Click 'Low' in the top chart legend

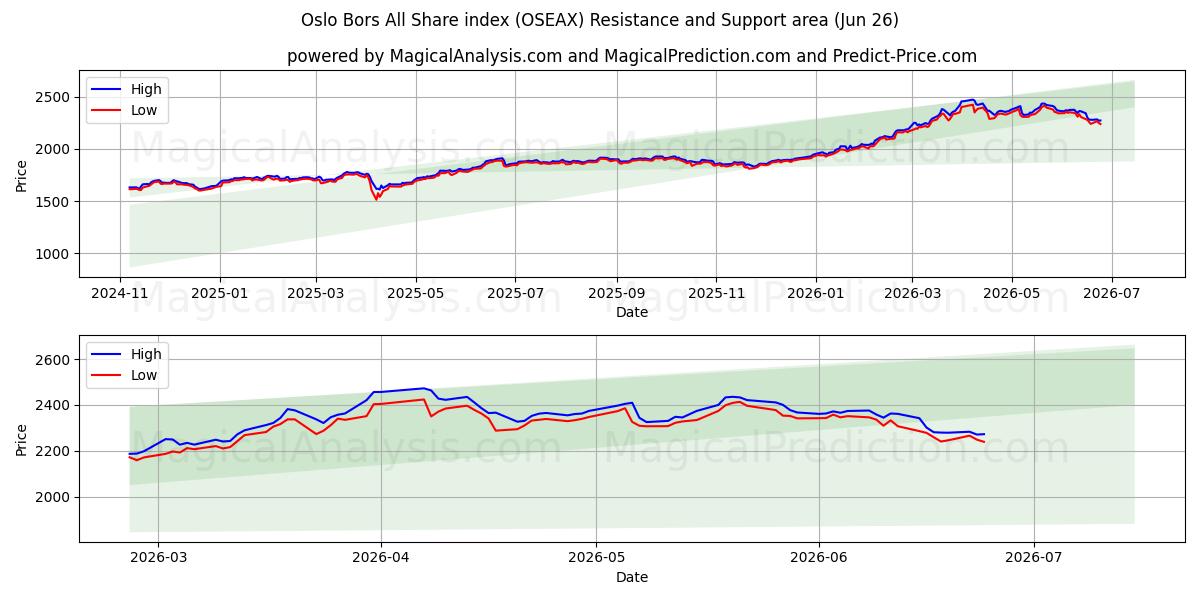pyautogui.click(x=144, y=110)
